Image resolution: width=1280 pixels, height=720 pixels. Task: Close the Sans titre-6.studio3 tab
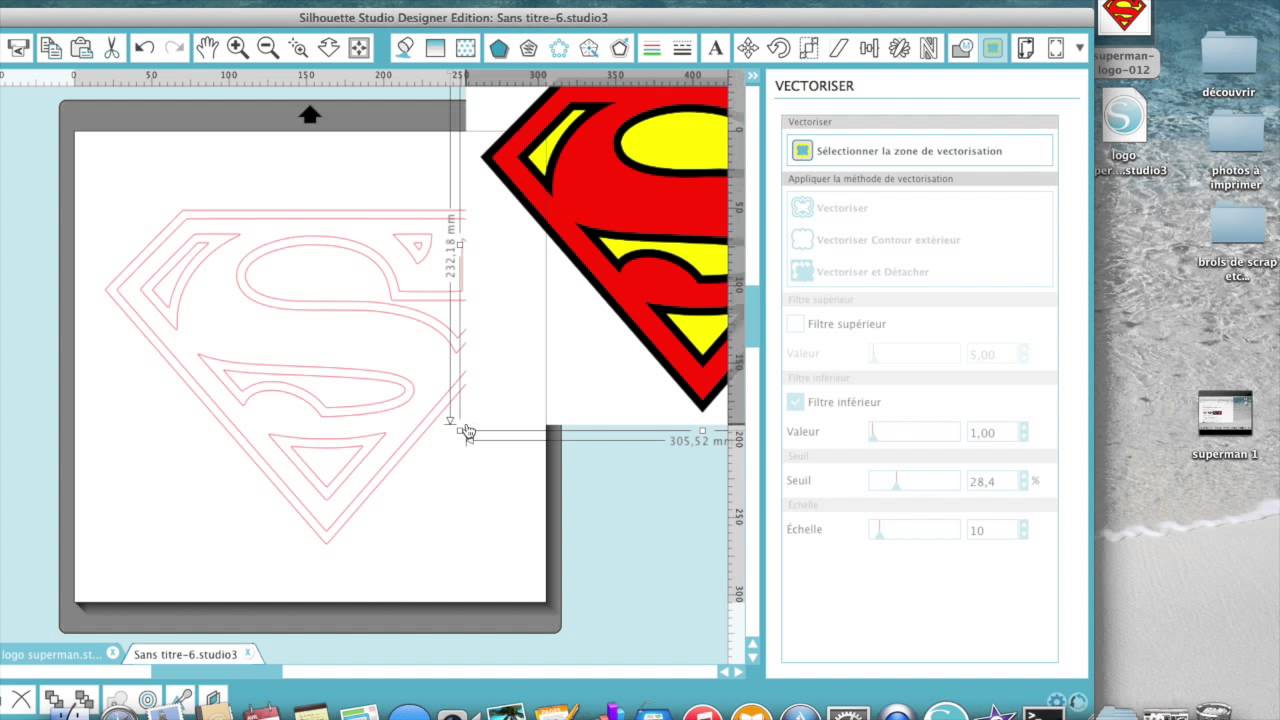[248, 654]
